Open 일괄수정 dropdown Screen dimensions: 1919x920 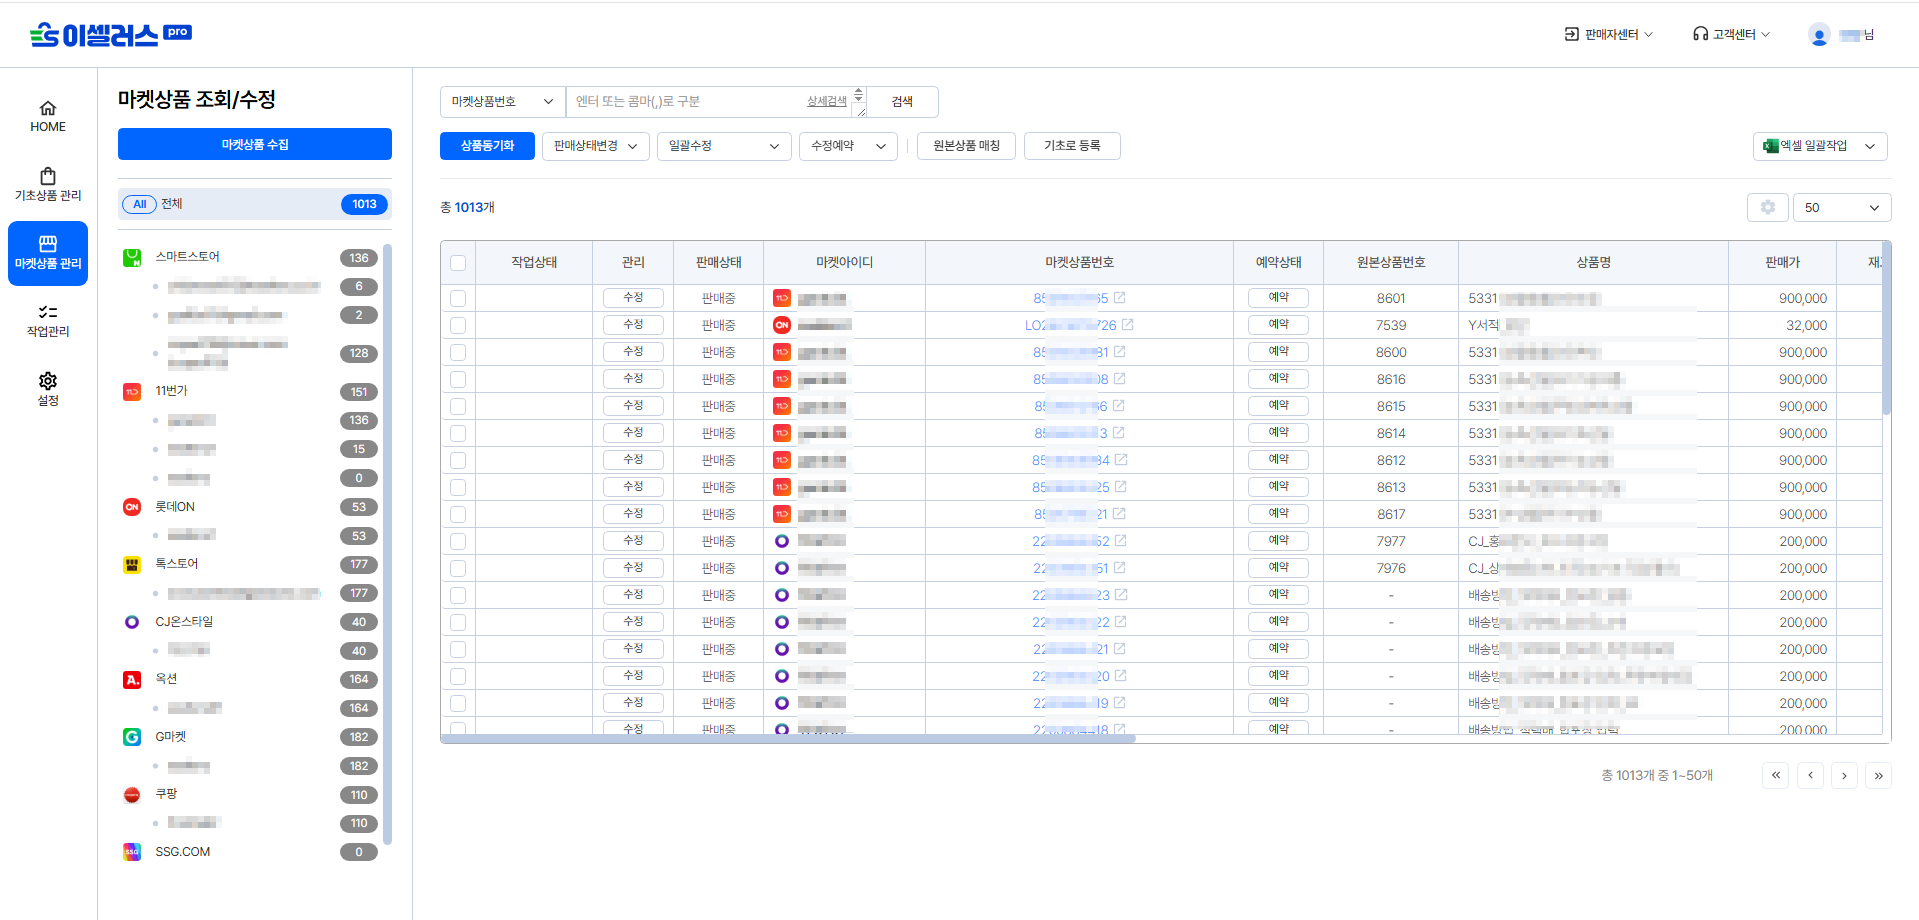tap(724, 146)
